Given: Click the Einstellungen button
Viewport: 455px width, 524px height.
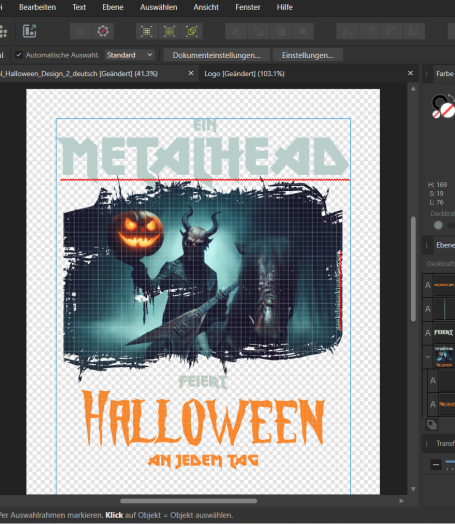Looking at the screenshot, I should (308, 55).
